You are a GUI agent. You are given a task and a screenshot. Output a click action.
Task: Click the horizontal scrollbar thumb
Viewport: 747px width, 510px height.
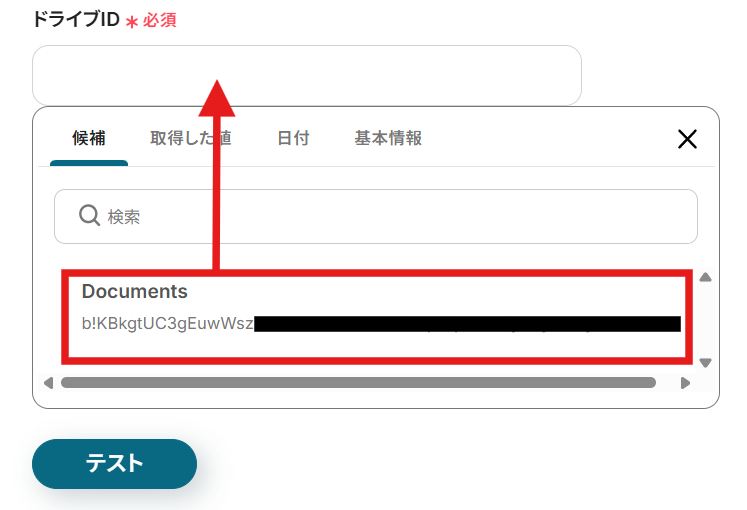coord(358,383)
